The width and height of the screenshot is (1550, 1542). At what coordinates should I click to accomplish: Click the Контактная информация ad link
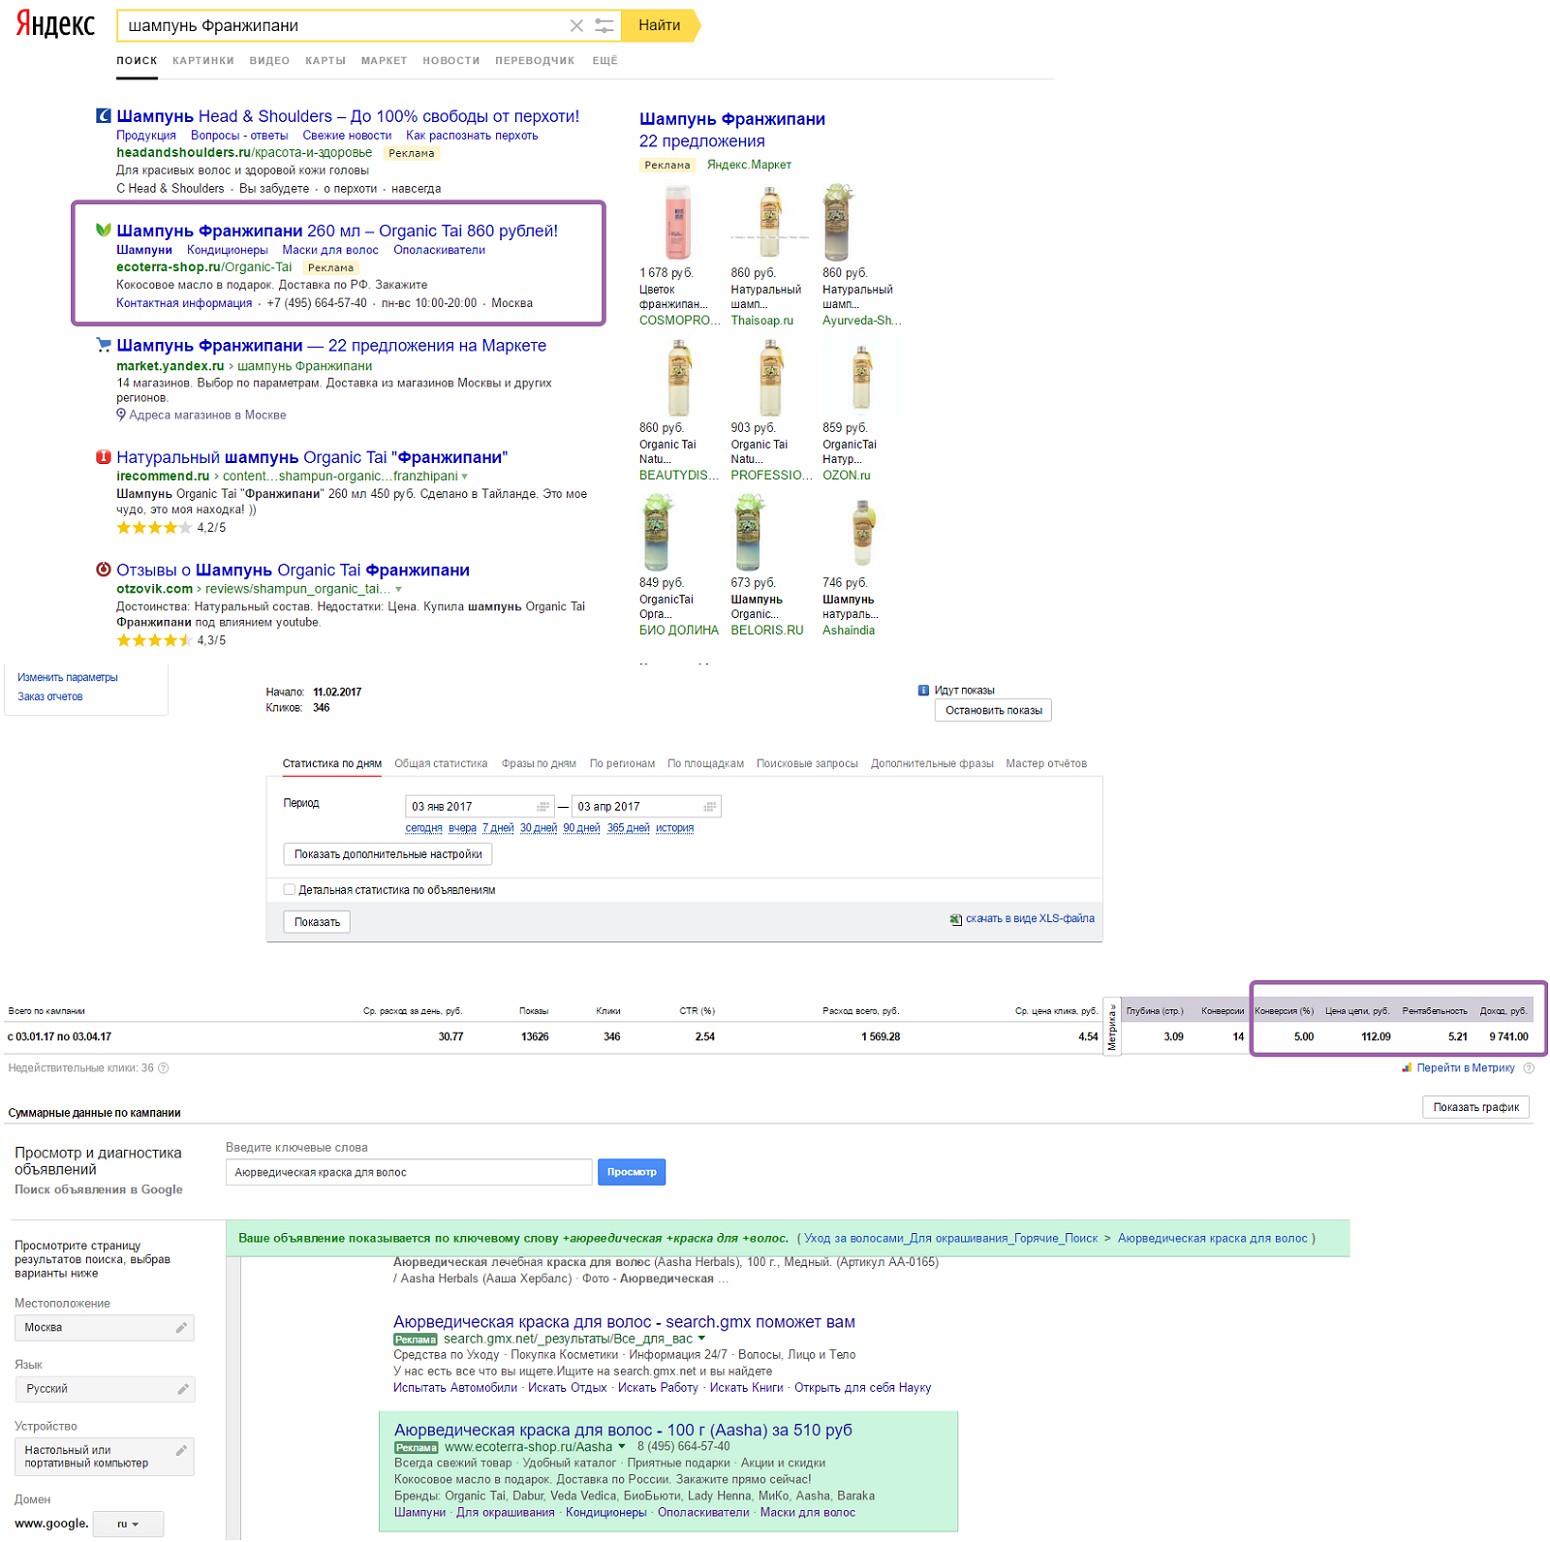pos(184,303)
